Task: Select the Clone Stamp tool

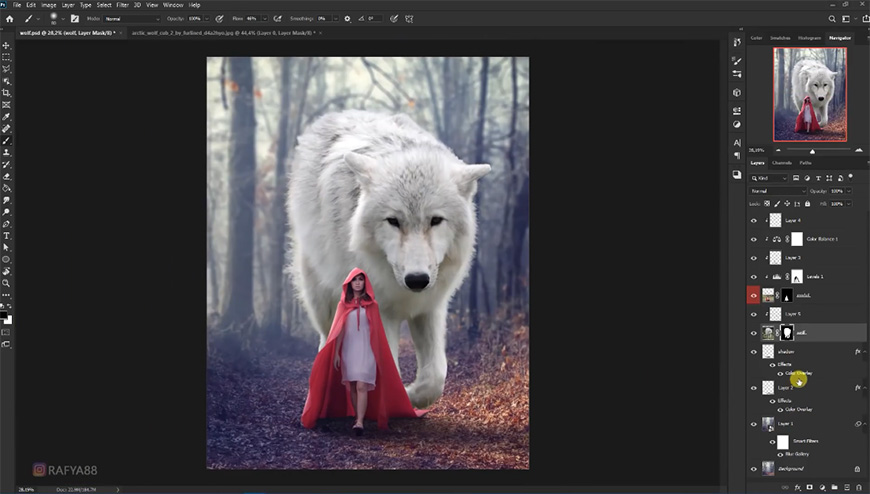Action: [x=7, y=152]
